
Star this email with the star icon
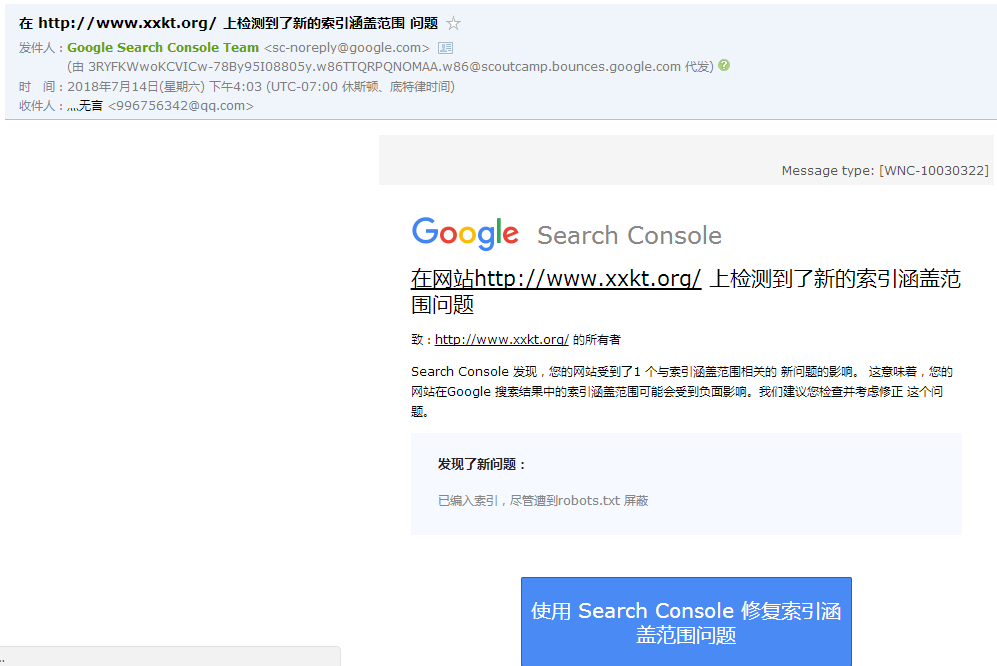[453, 24]
